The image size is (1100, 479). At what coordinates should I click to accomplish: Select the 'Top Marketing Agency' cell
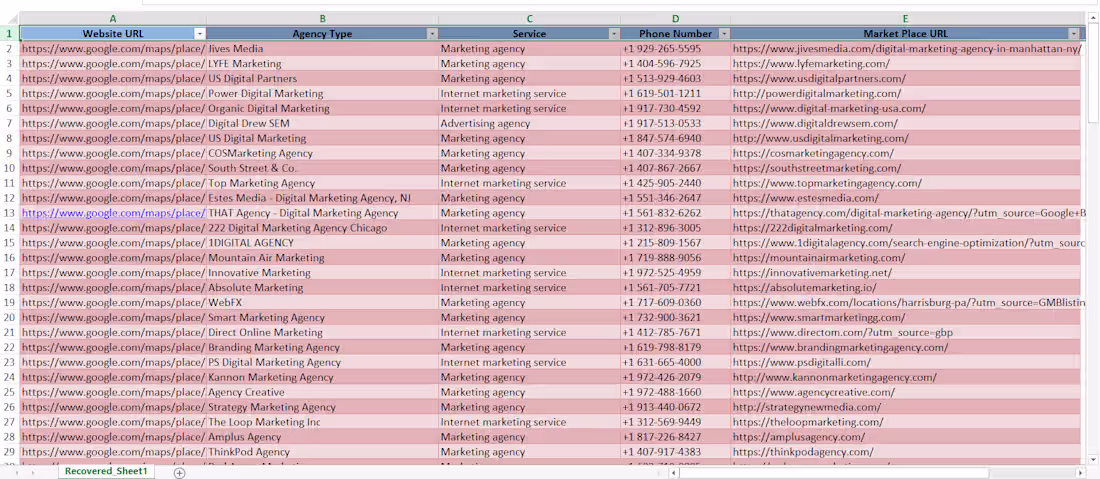(x=322, y=183)
